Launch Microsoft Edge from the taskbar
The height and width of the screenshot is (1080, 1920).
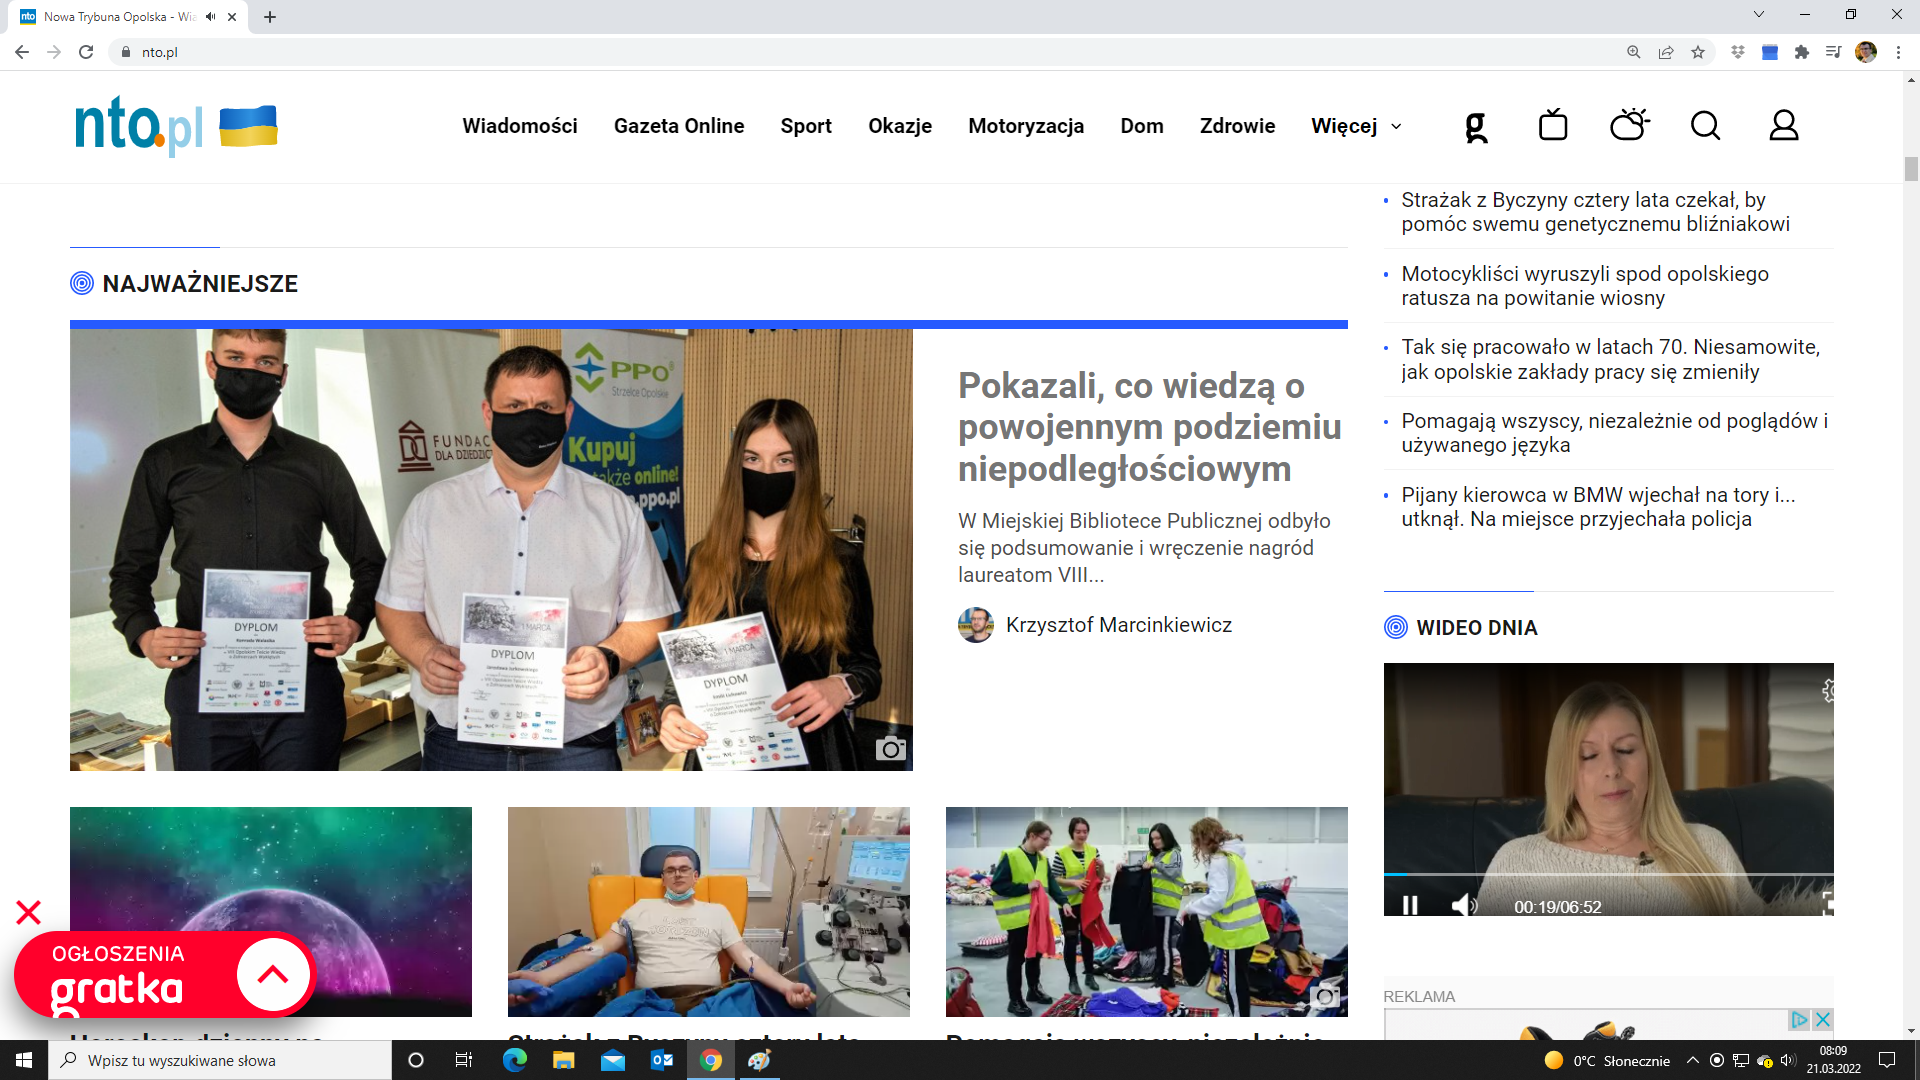click(515, 1060)
